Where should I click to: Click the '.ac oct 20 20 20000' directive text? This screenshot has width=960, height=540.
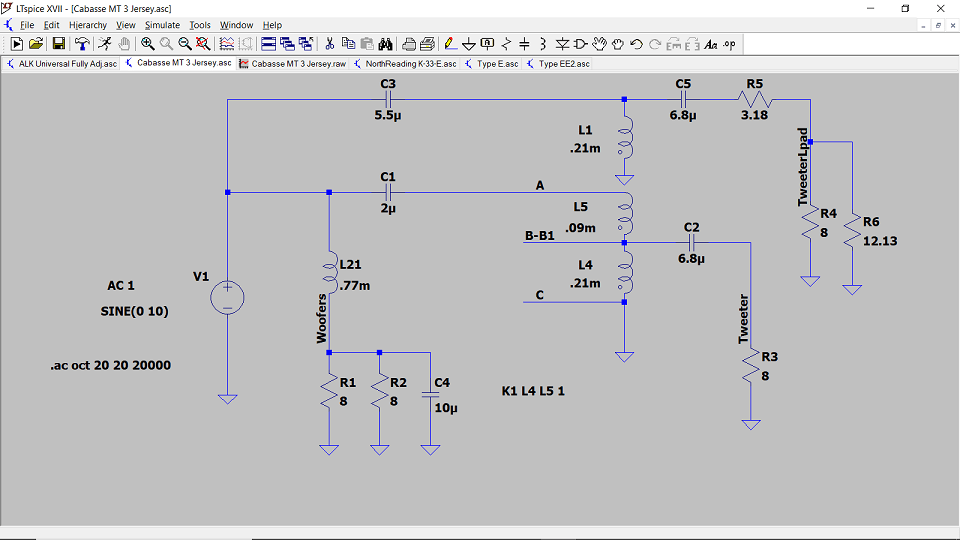click(x=110, y=366)
